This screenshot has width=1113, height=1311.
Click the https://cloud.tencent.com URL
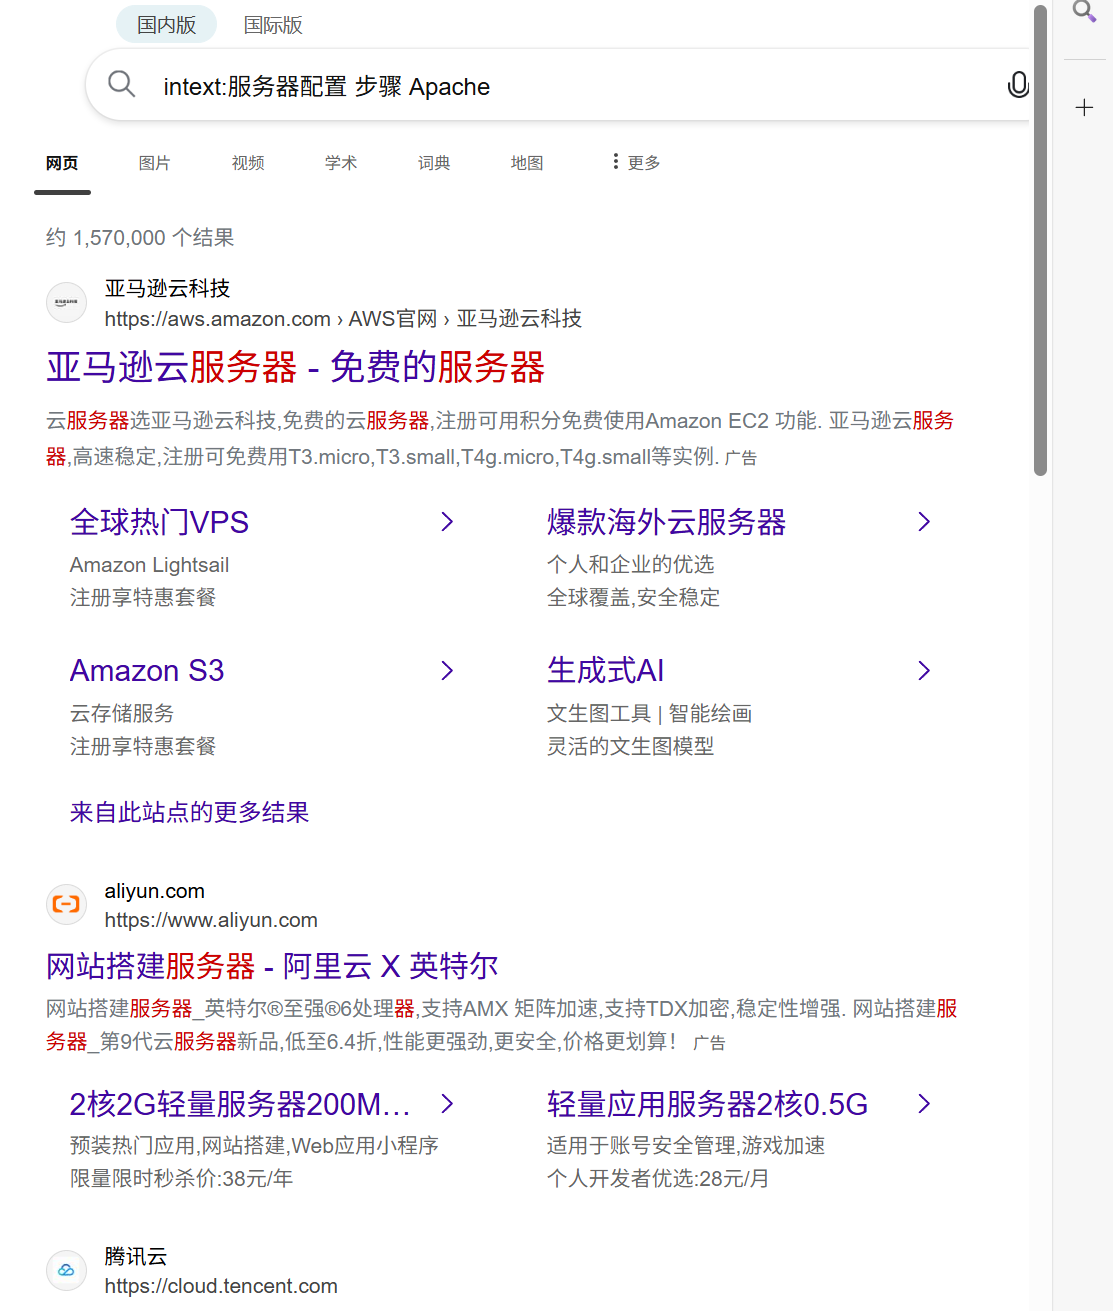[221, 1286]
